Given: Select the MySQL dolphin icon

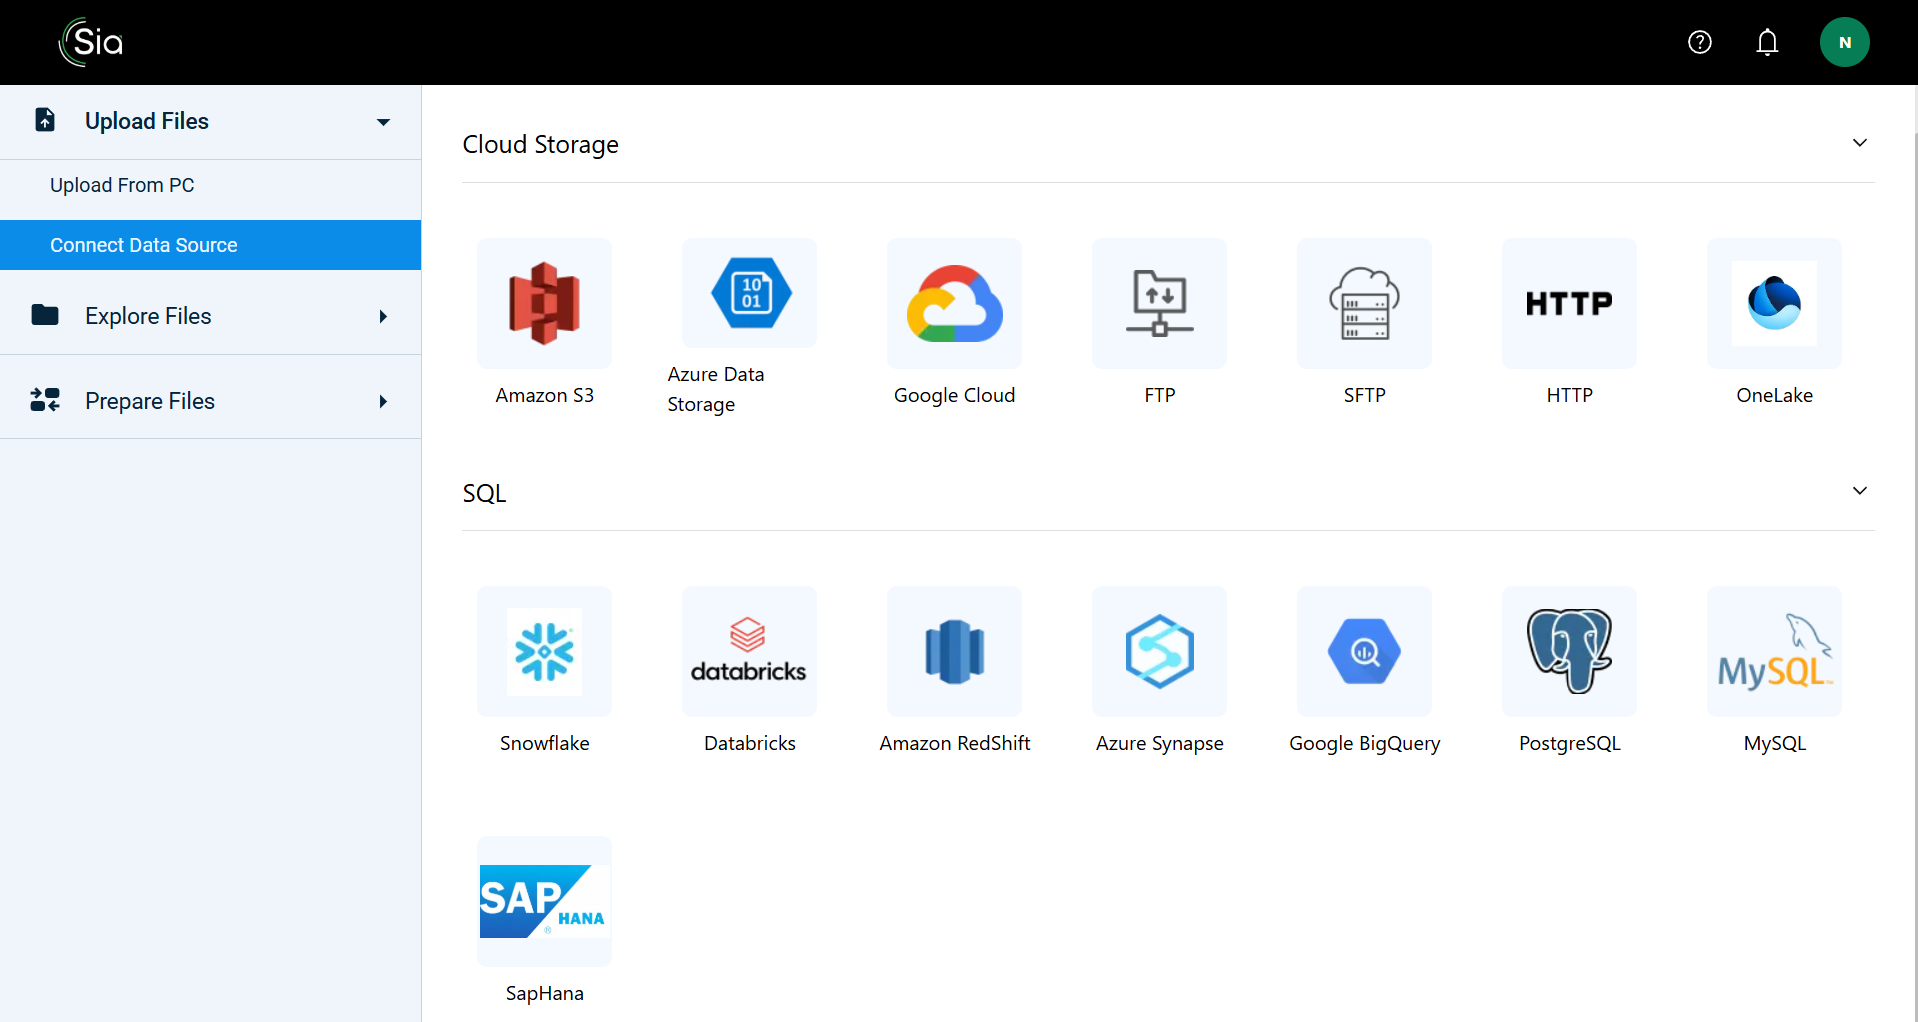Looking at the screenshot, I should coord(1774,651).
